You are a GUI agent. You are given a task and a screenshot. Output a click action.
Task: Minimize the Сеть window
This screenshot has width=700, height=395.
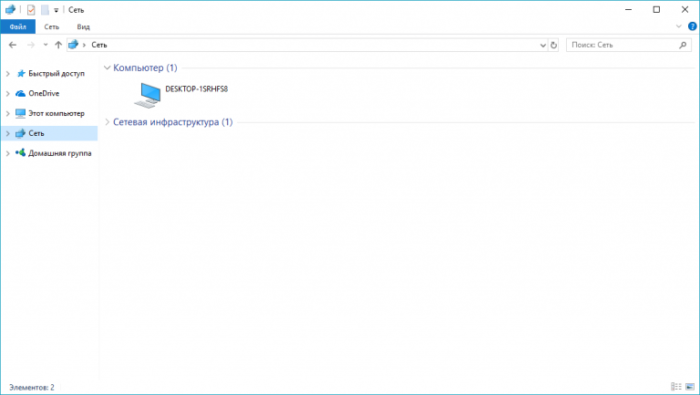tap(628, 9)
